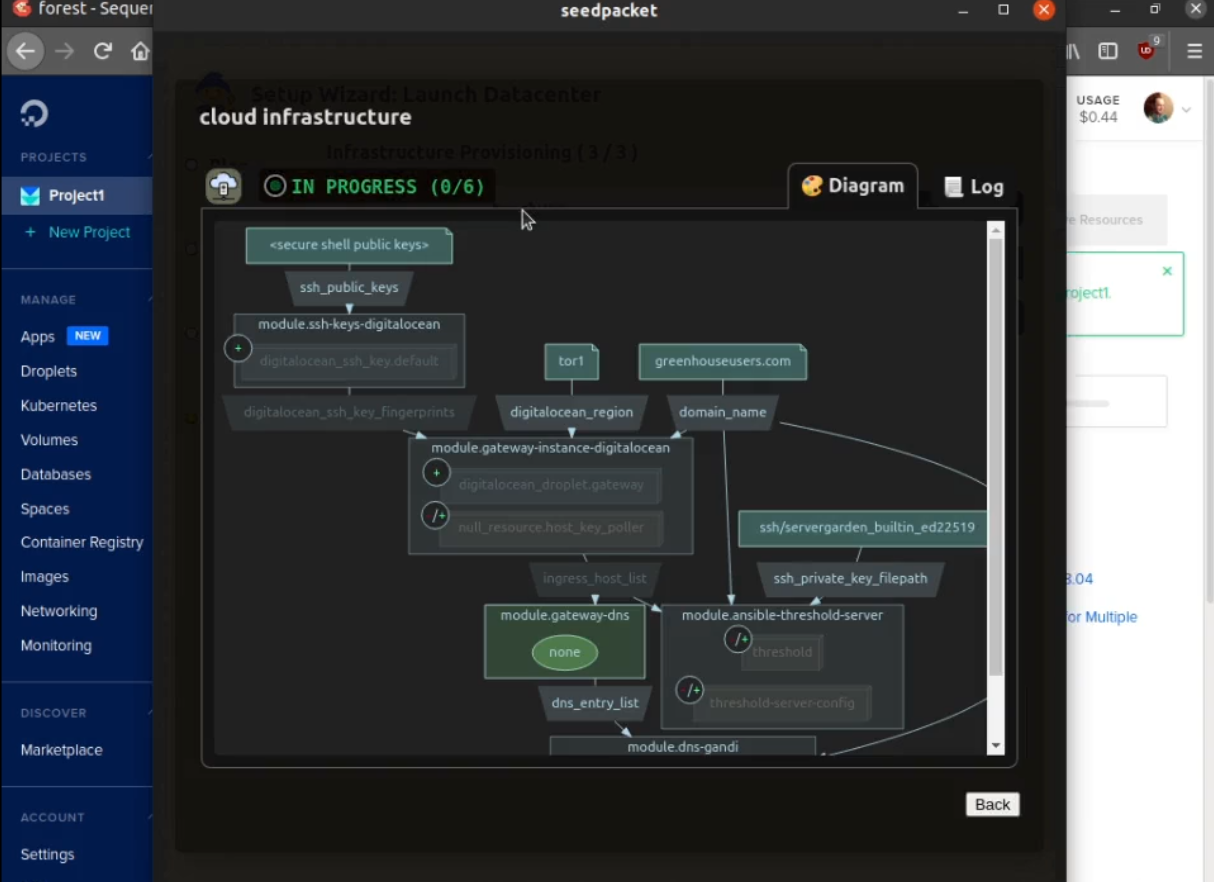Click the "null_resource.host_key_poller" resource
Screen dimensions: 1214x882
[x=551, y=527]
